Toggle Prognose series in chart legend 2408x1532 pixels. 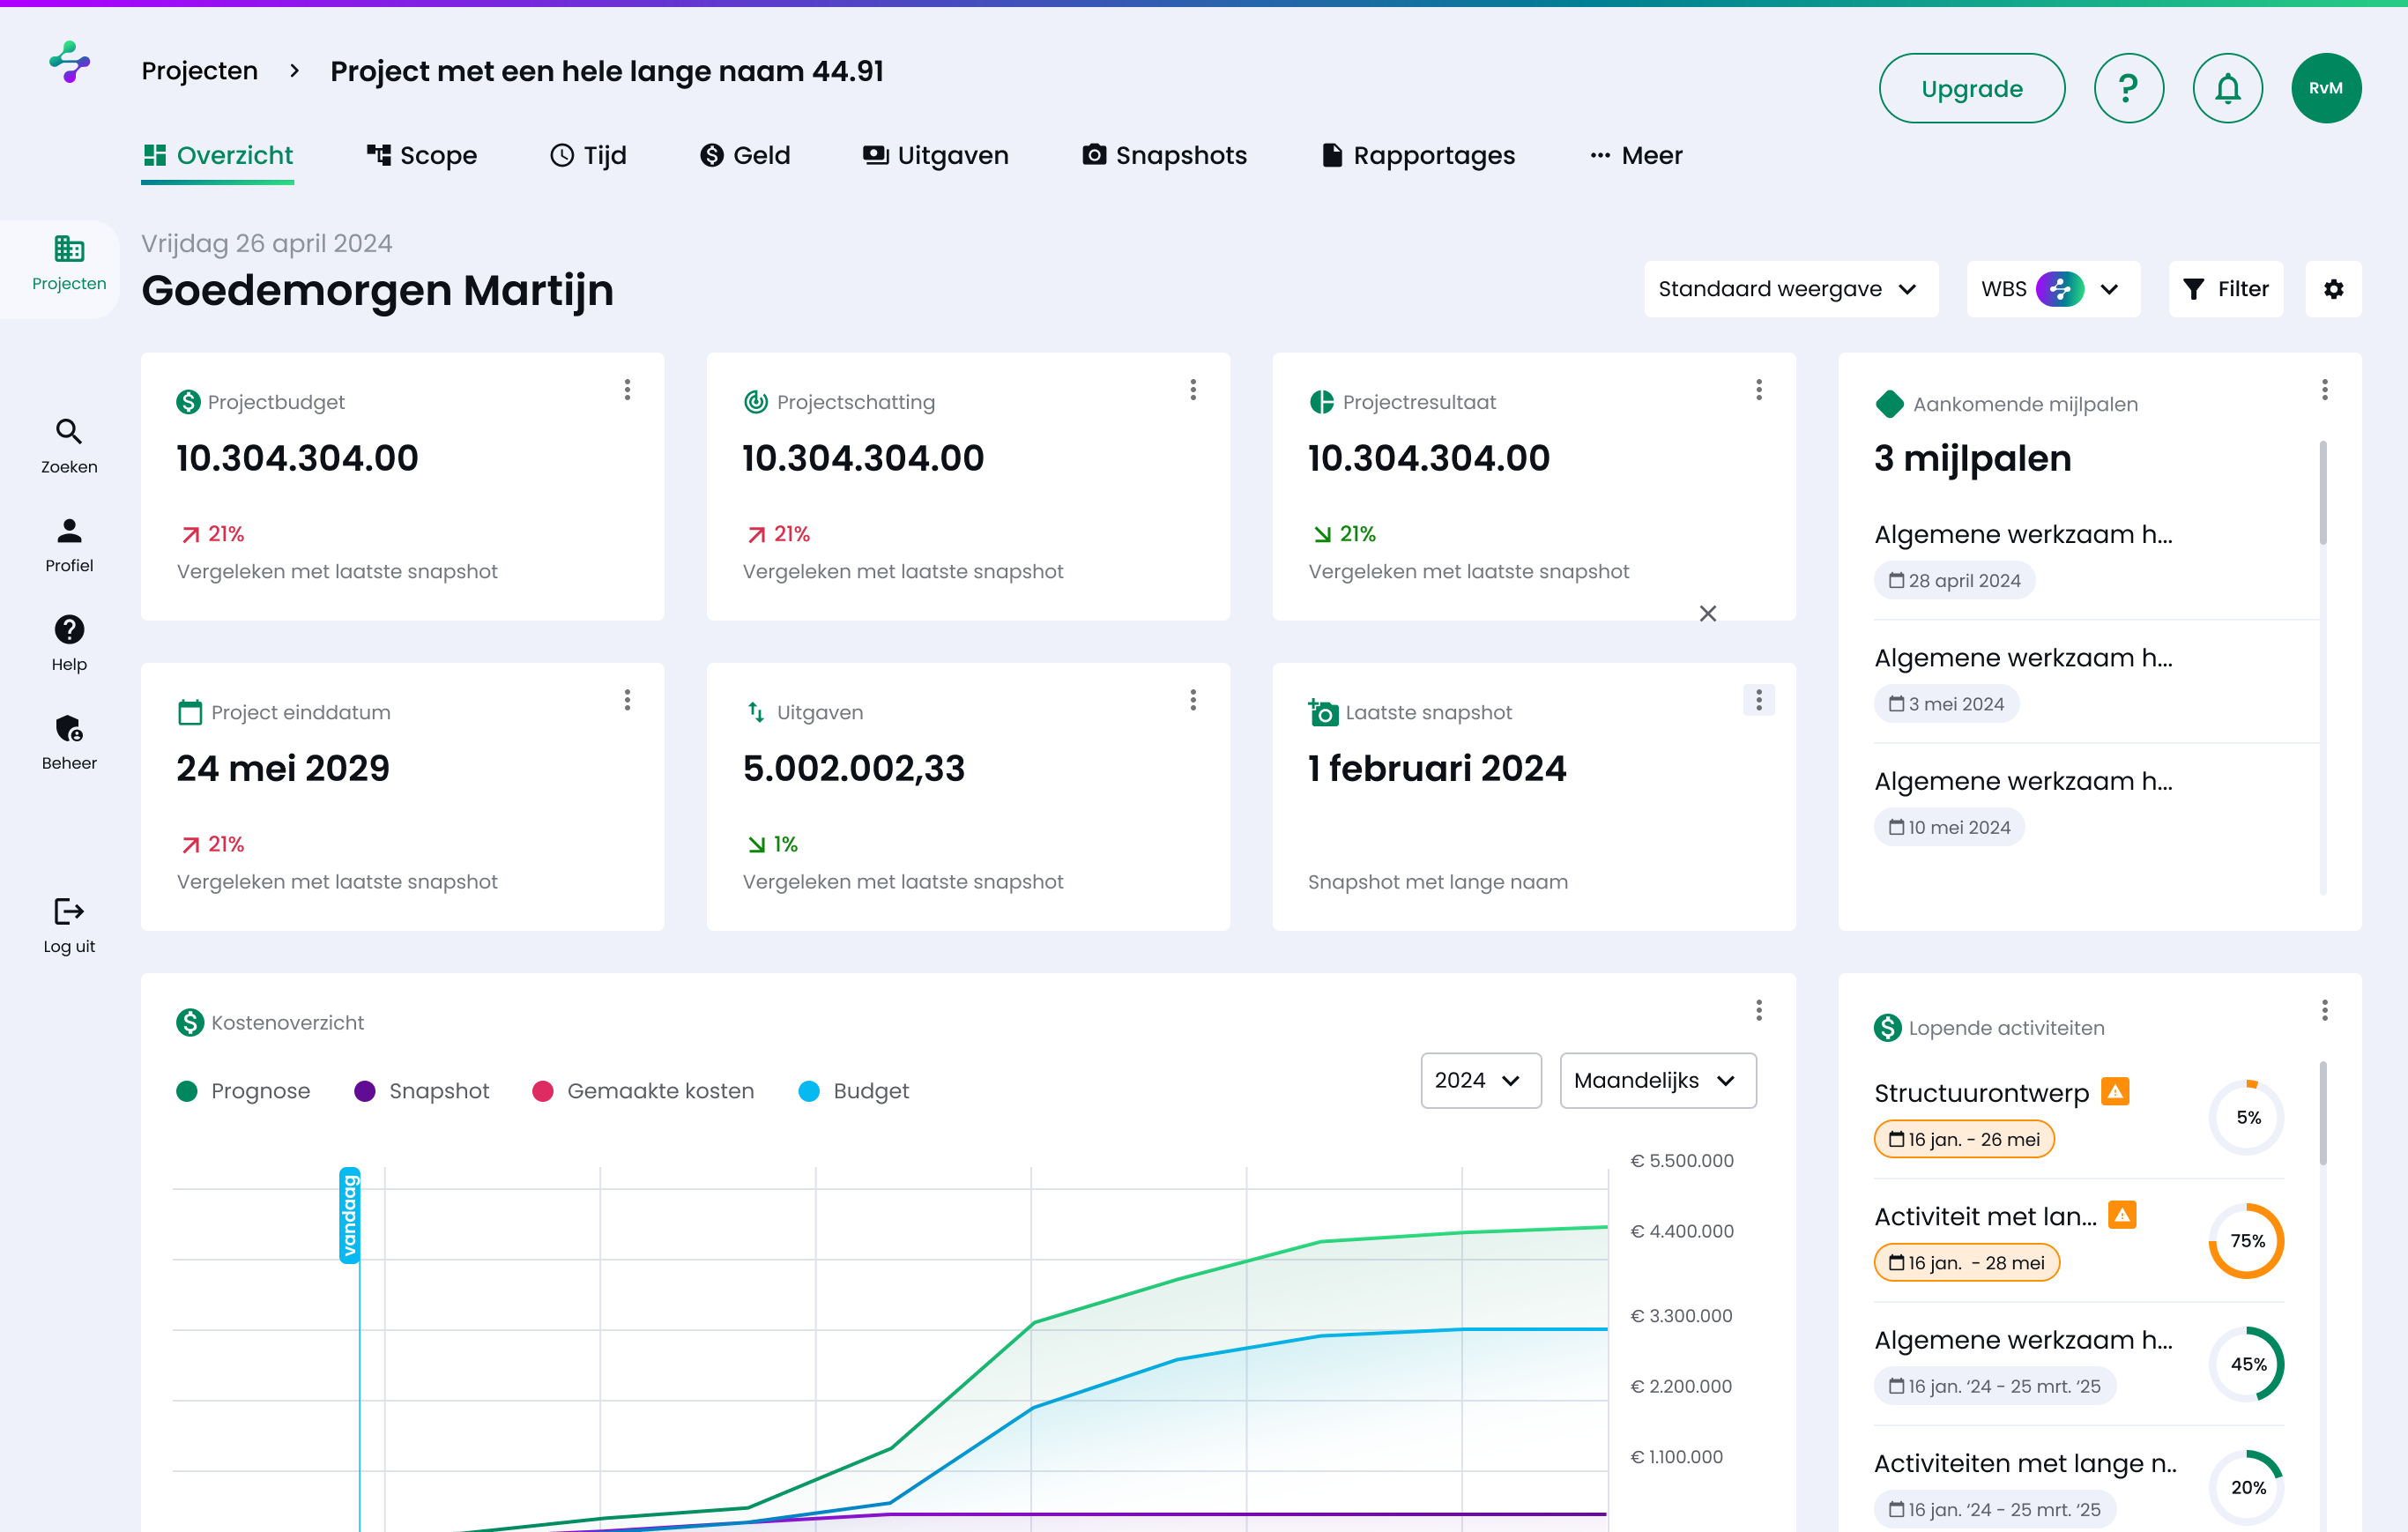243,1091
